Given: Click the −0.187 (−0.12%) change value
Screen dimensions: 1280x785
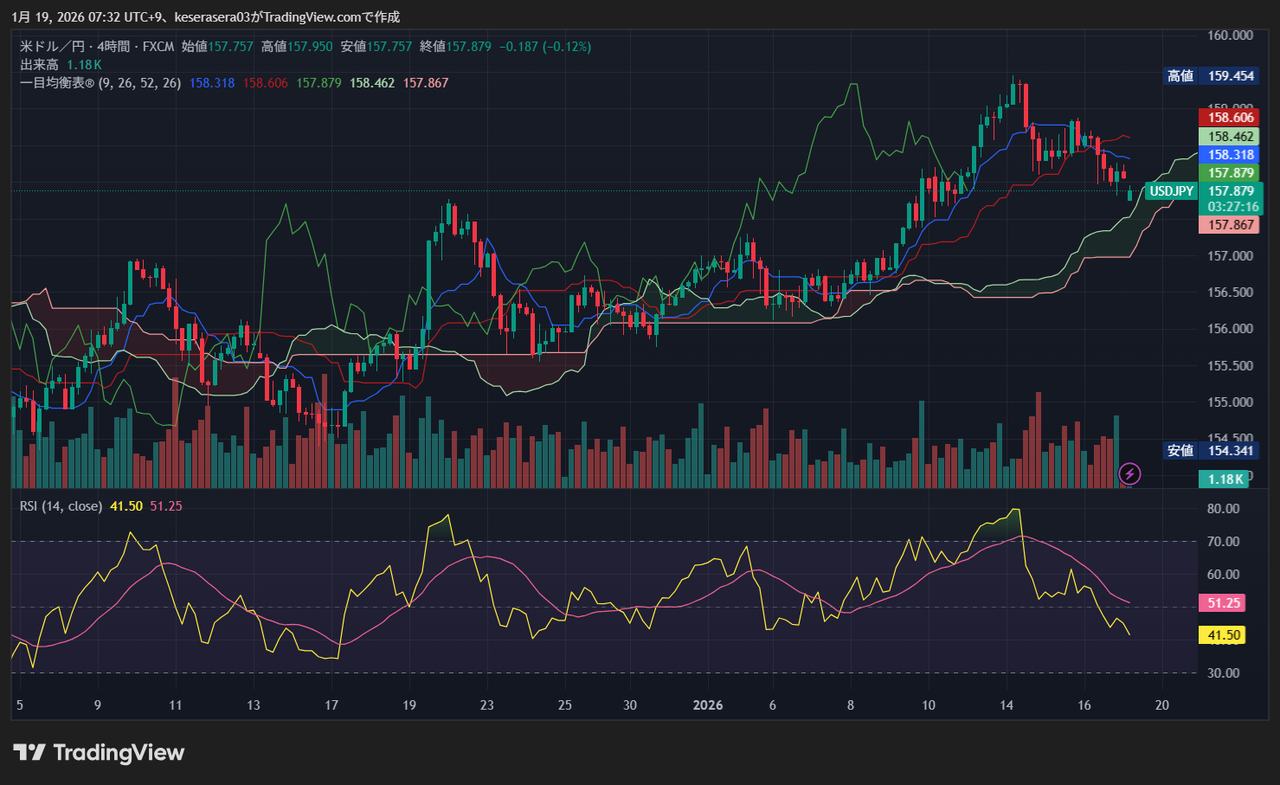Looking at the screenshot, I should click(545, 47).
